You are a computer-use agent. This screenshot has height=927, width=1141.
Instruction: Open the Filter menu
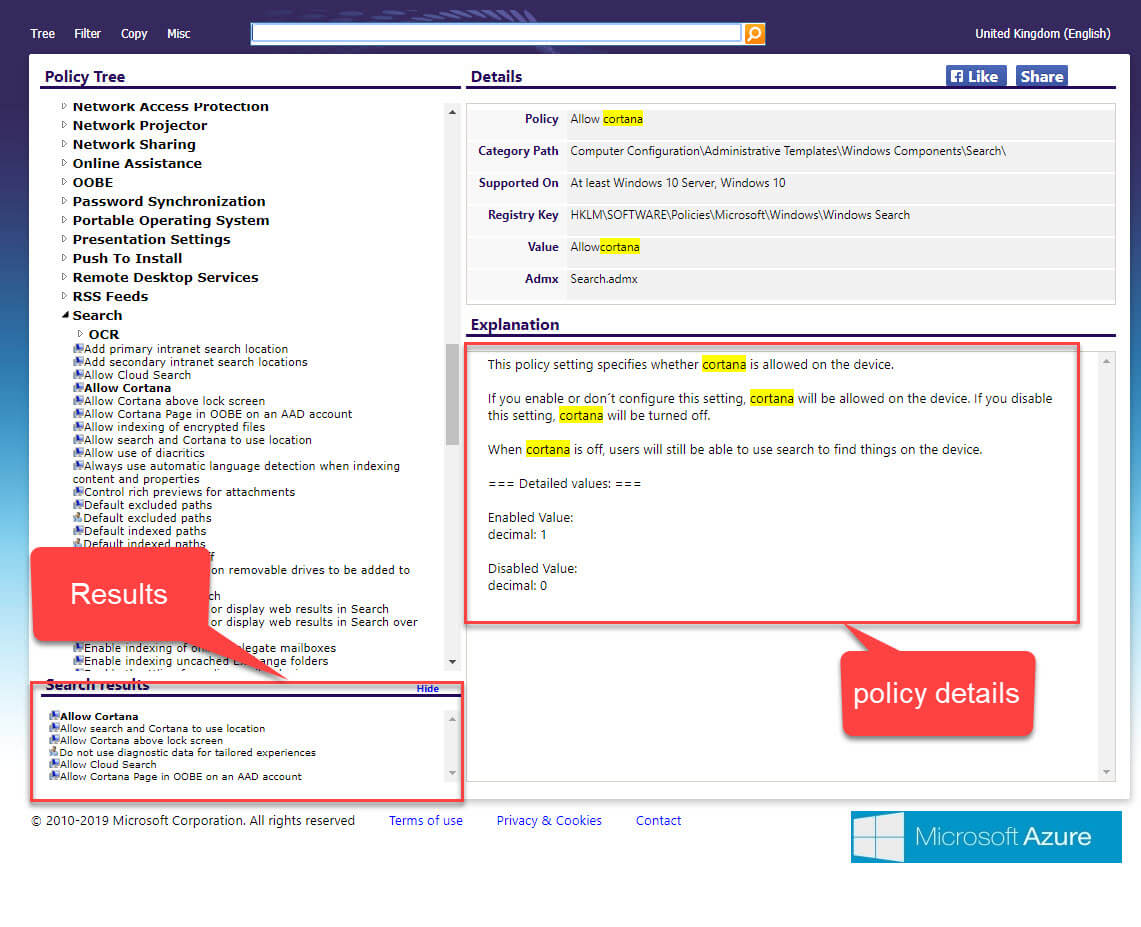pyautogui.click(x=87, y=33)
